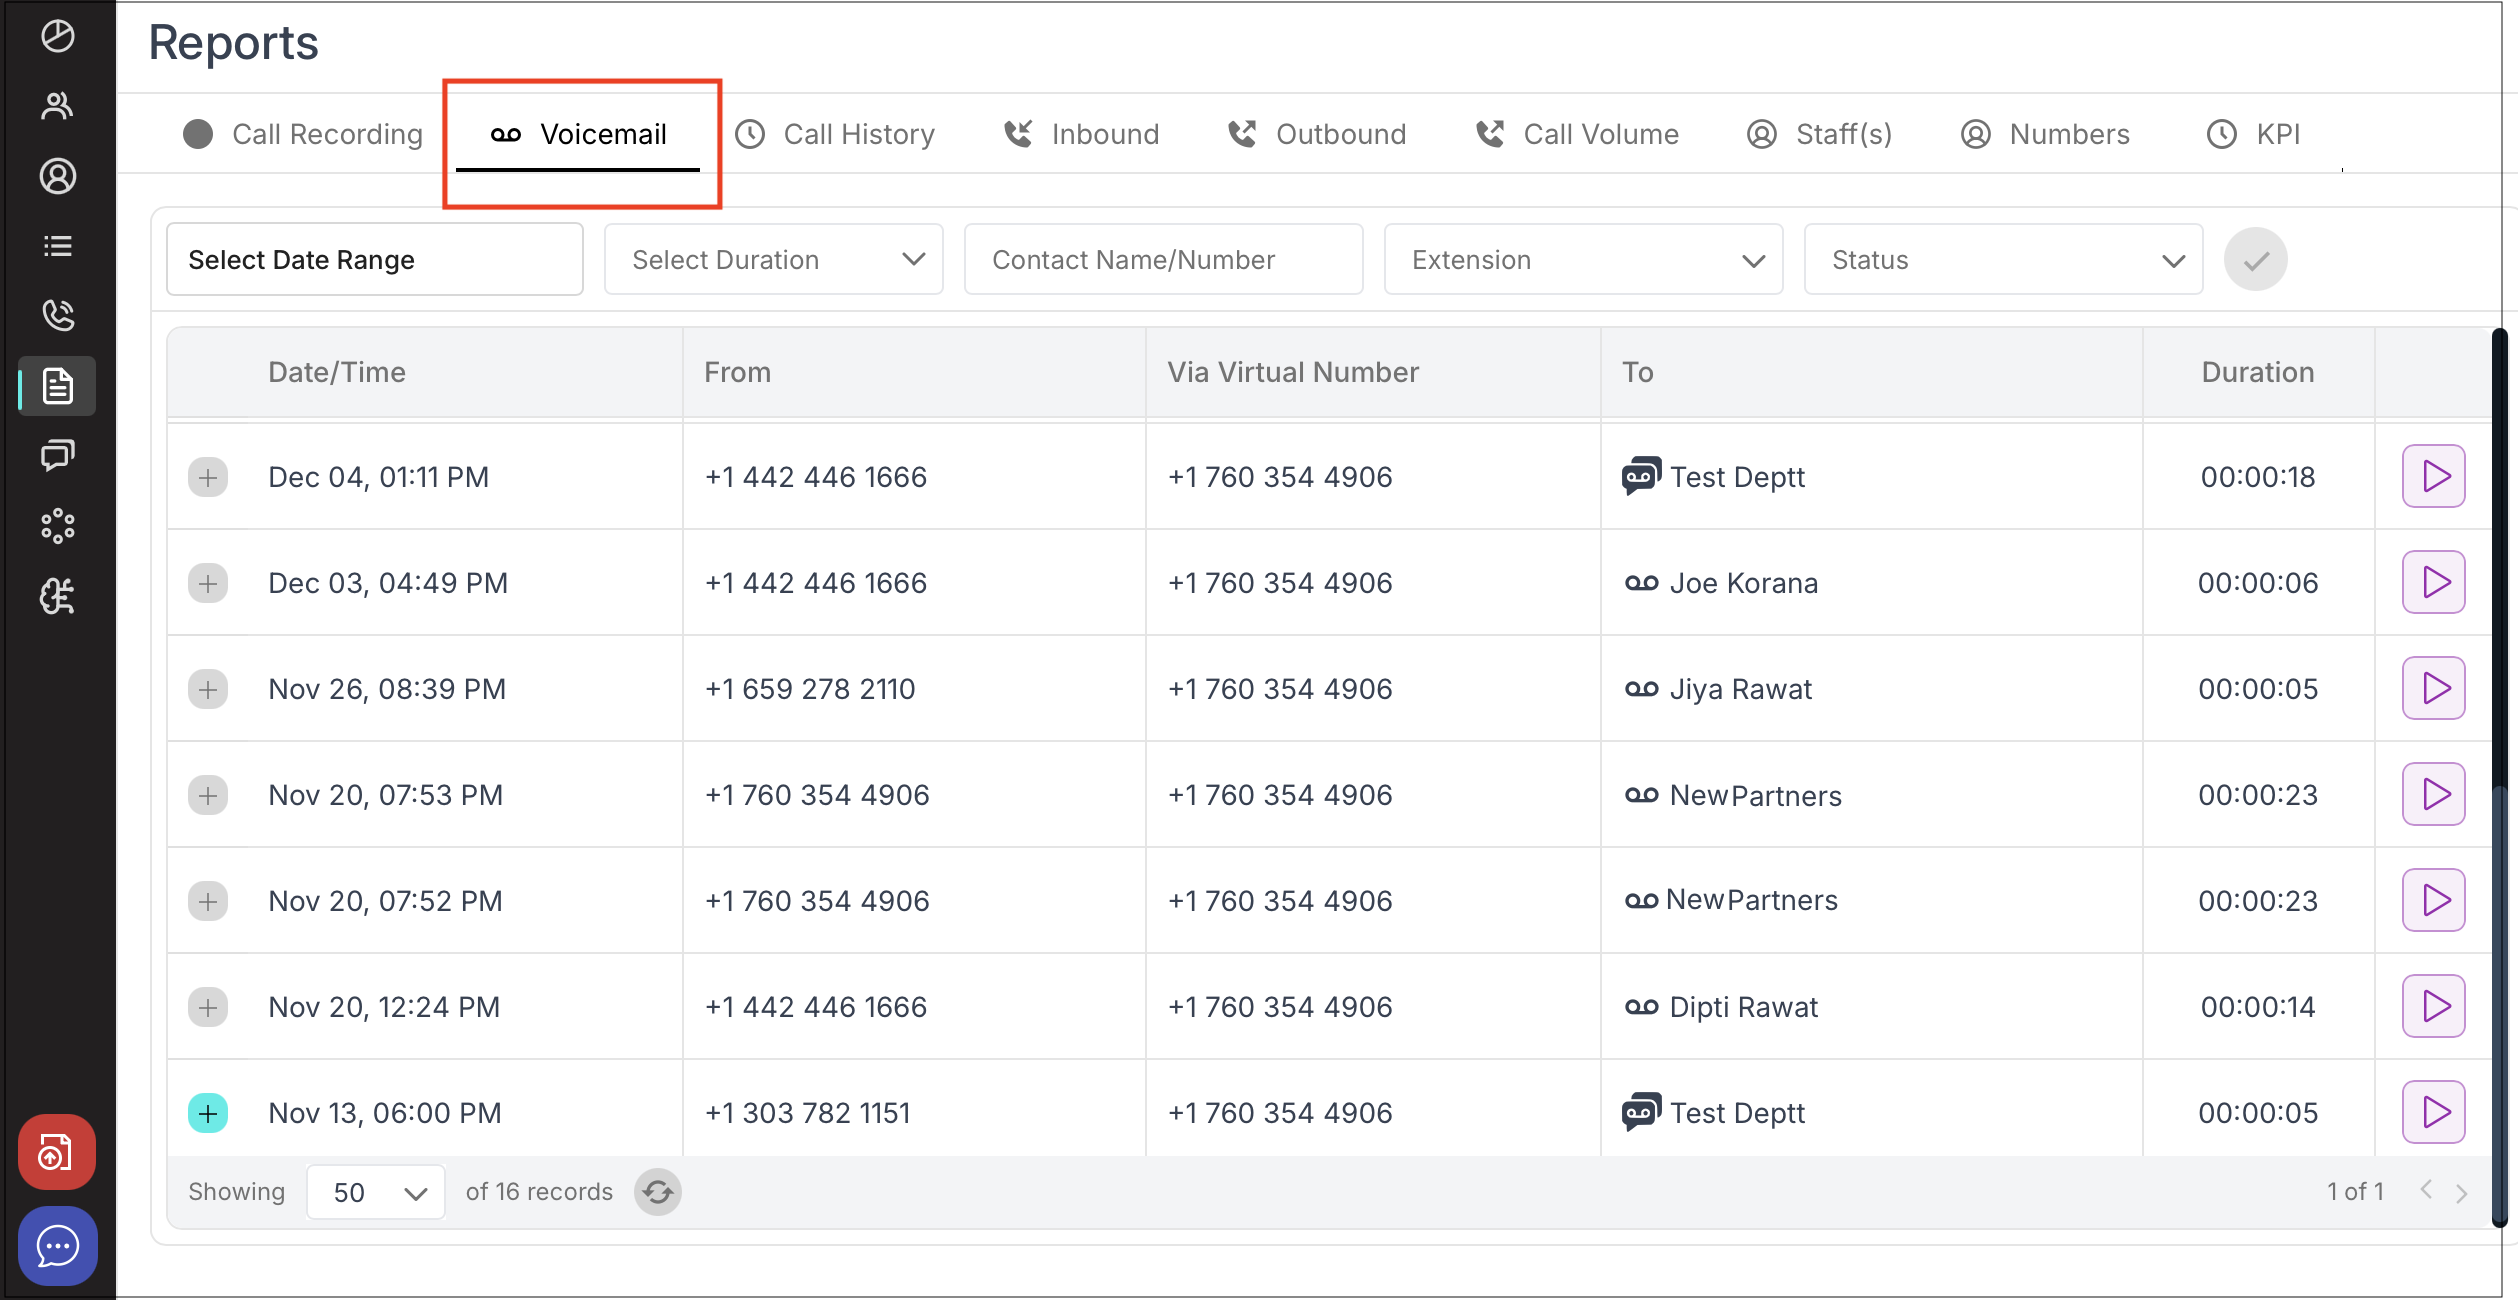Click the Contact Name/Number search field
The height and width of the screenshot is (1300, 2518).
[x=1163, y=260]
